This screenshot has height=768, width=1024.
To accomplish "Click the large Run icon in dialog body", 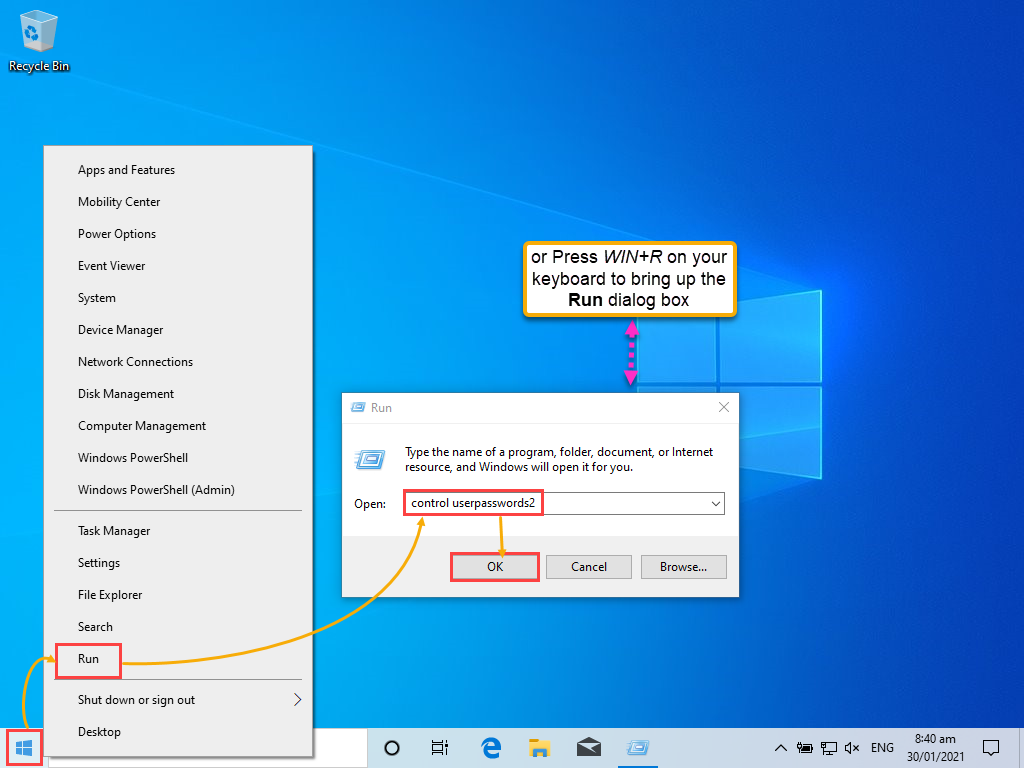I will (370, 459).
